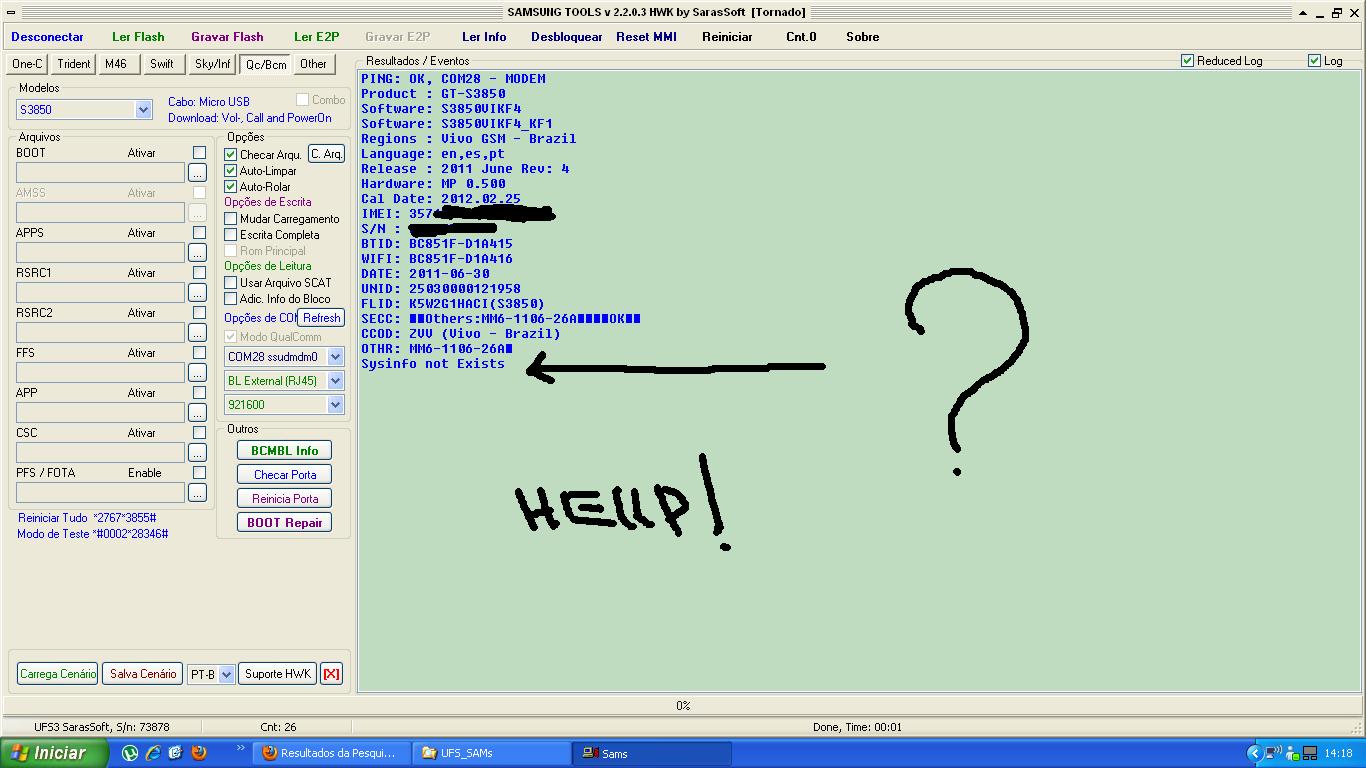The image size is (1366, 768).
Task: Open PT-B language dropdown
Action: pos(226,674)
